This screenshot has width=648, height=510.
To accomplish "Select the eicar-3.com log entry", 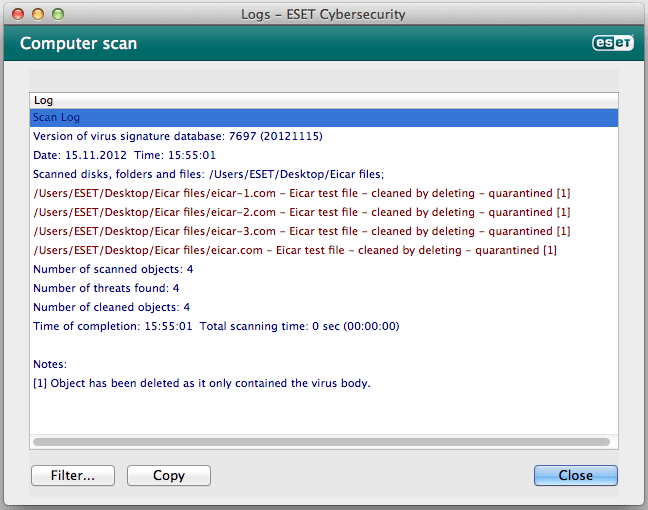I will [x=301, y=231].
